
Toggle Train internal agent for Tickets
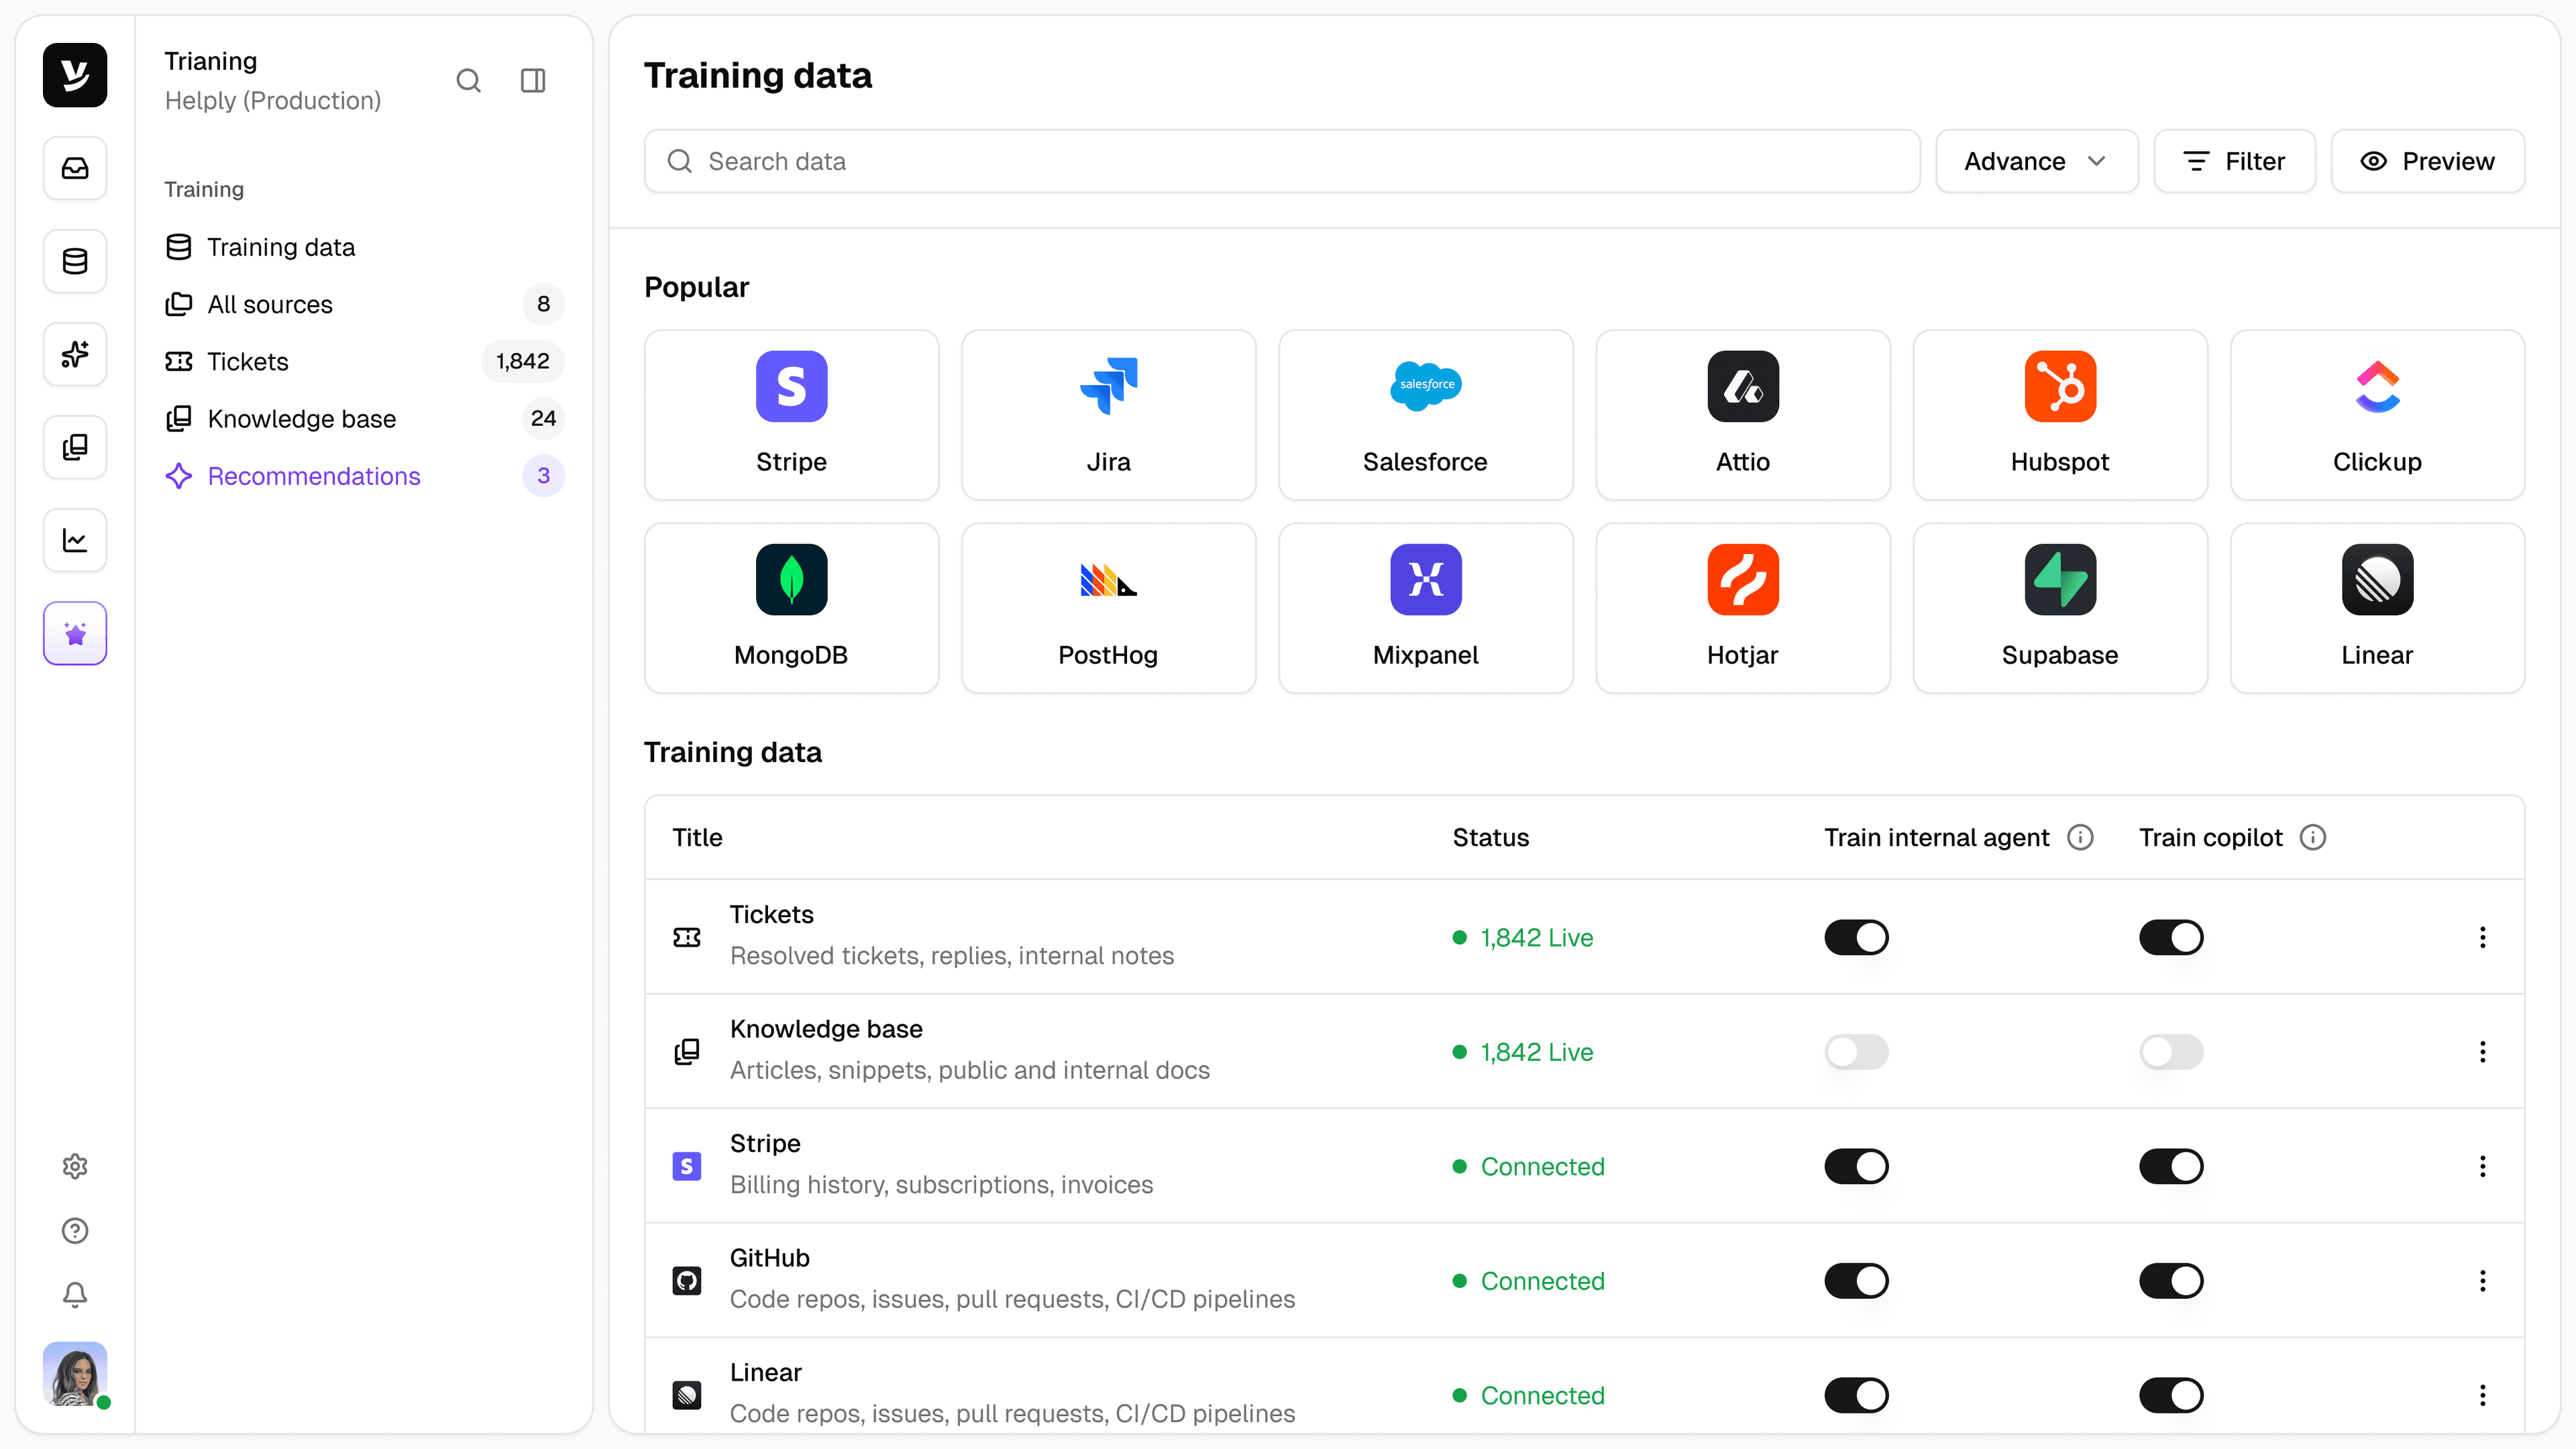coord(1856,937)
